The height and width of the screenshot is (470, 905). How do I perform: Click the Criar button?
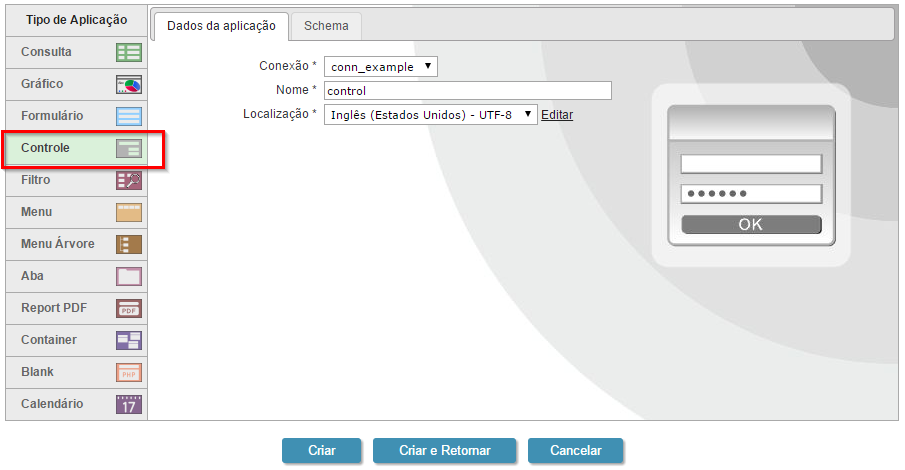coord(322,451)
